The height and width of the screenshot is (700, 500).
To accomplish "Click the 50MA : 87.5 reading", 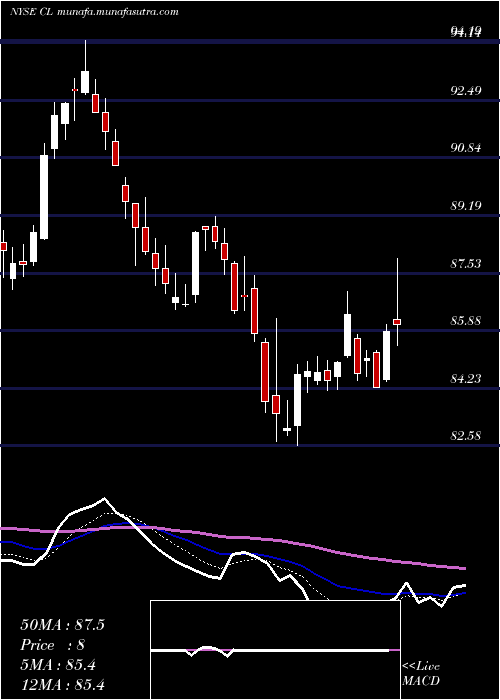I will click(63, 625).
